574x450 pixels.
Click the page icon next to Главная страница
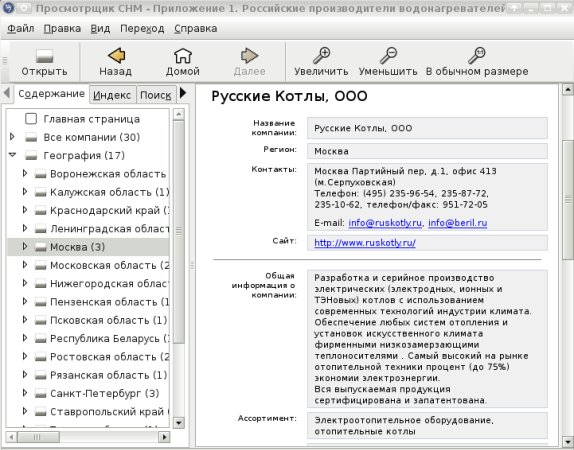click(x=31, y=119)
